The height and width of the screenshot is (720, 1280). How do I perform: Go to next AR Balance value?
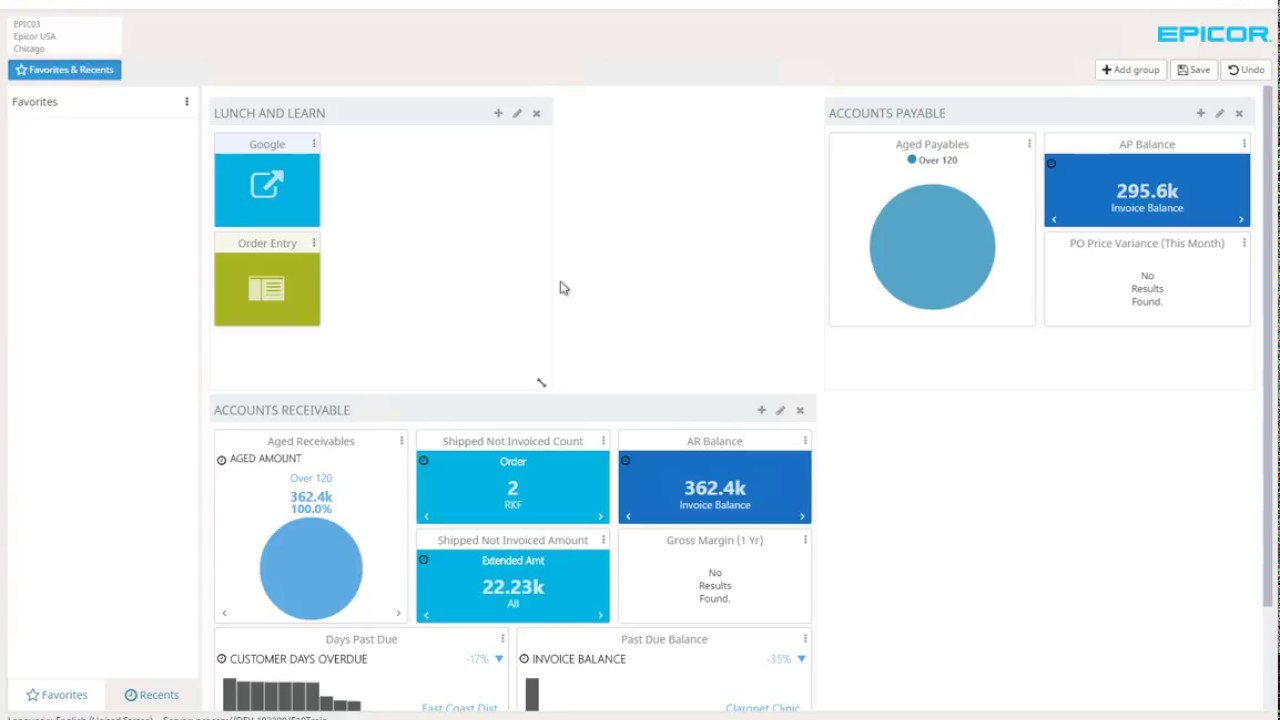[x=802, y=516]
